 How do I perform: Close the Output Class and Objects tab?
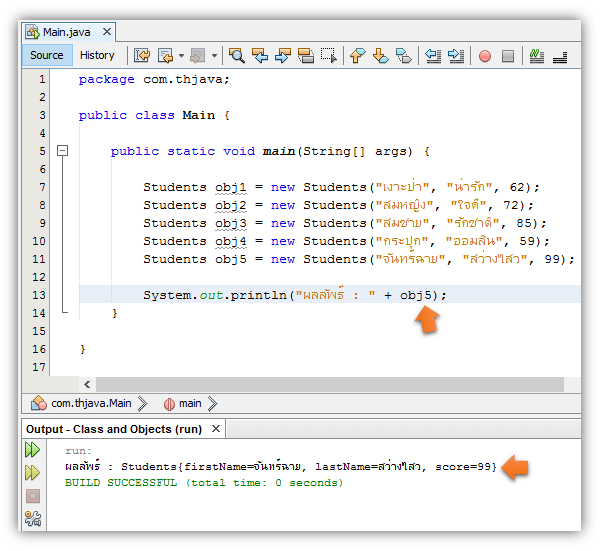pyautogui.click(x=216, y=429)
